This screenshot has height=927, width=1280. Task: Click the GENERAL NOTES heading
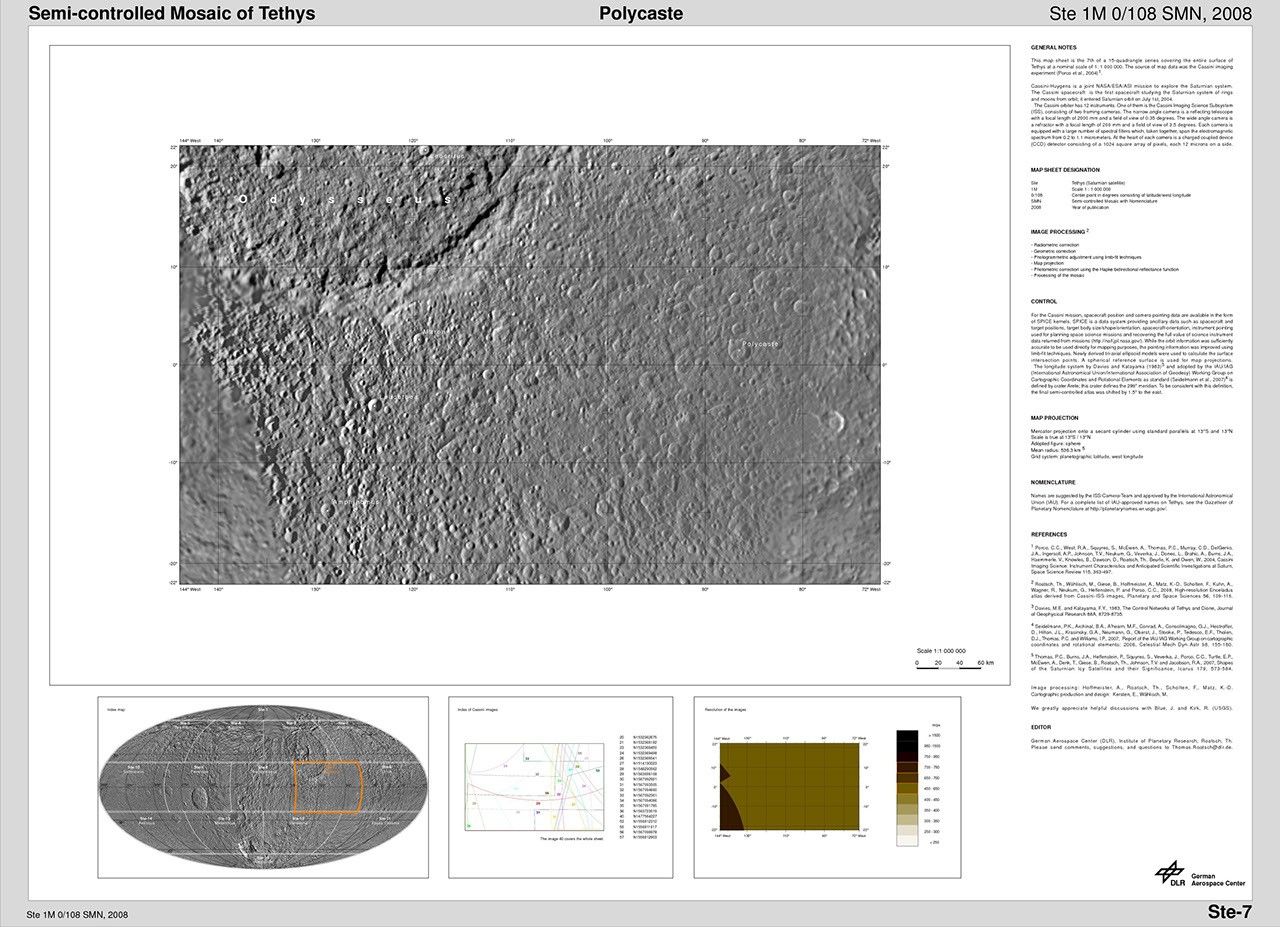1053,48
